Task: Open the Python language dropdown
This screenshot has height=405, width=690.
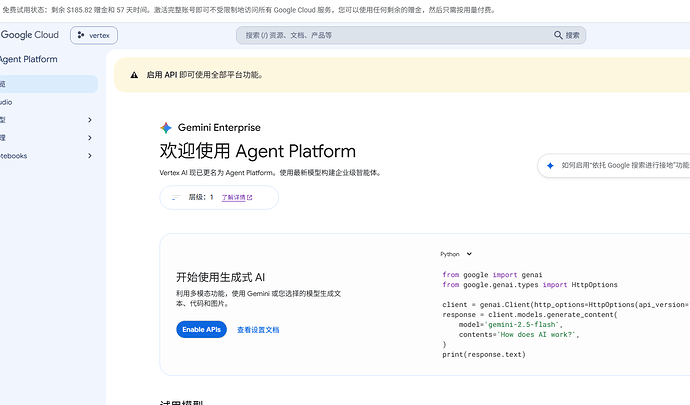Action: (456, 254)
